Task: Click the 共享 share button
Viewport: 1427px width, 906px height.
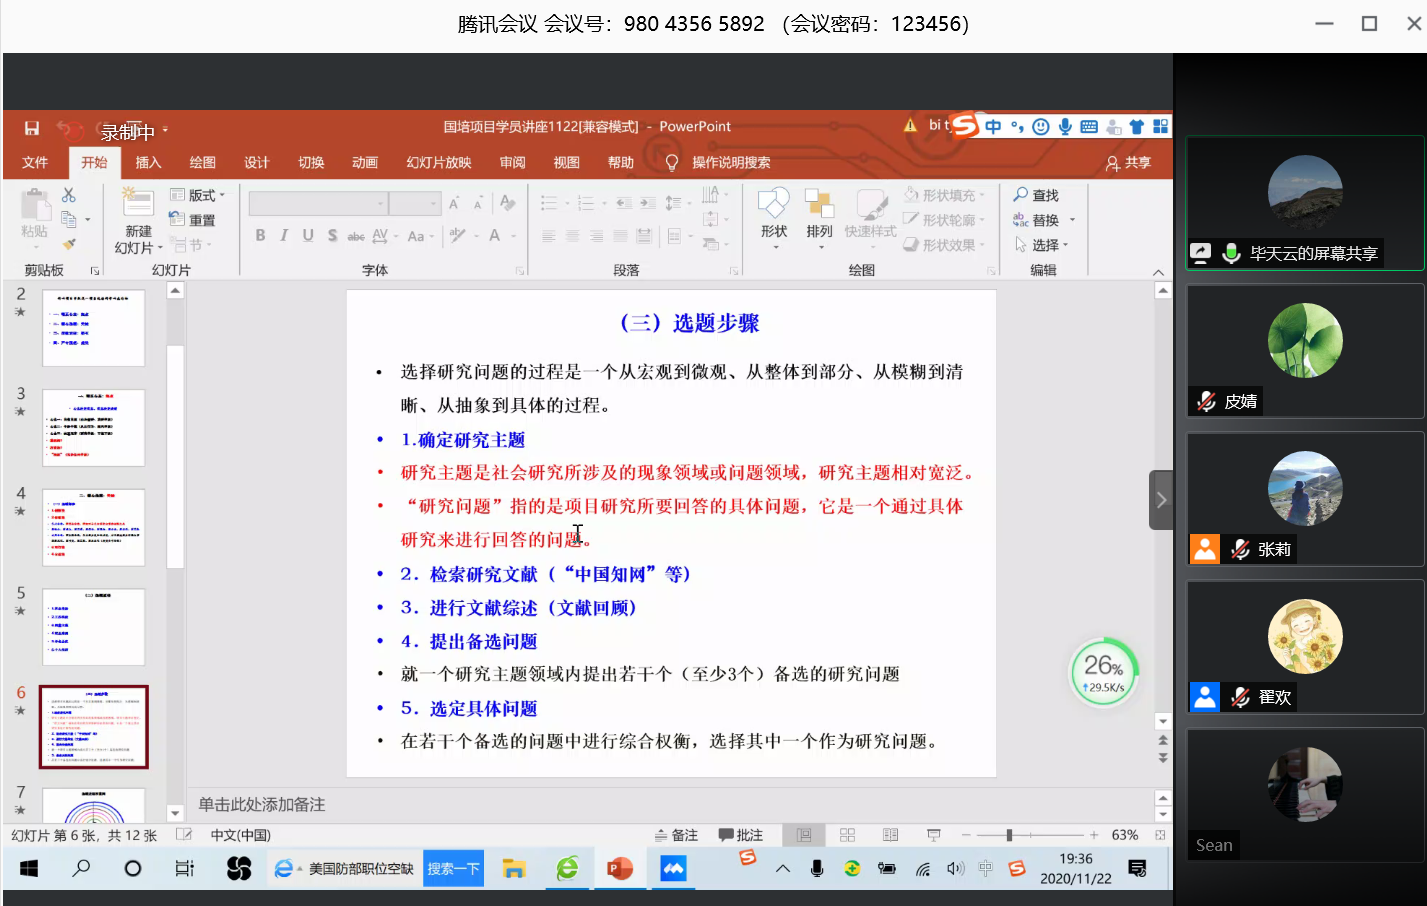Action: pyautogui.click(x=1128, y=162)
